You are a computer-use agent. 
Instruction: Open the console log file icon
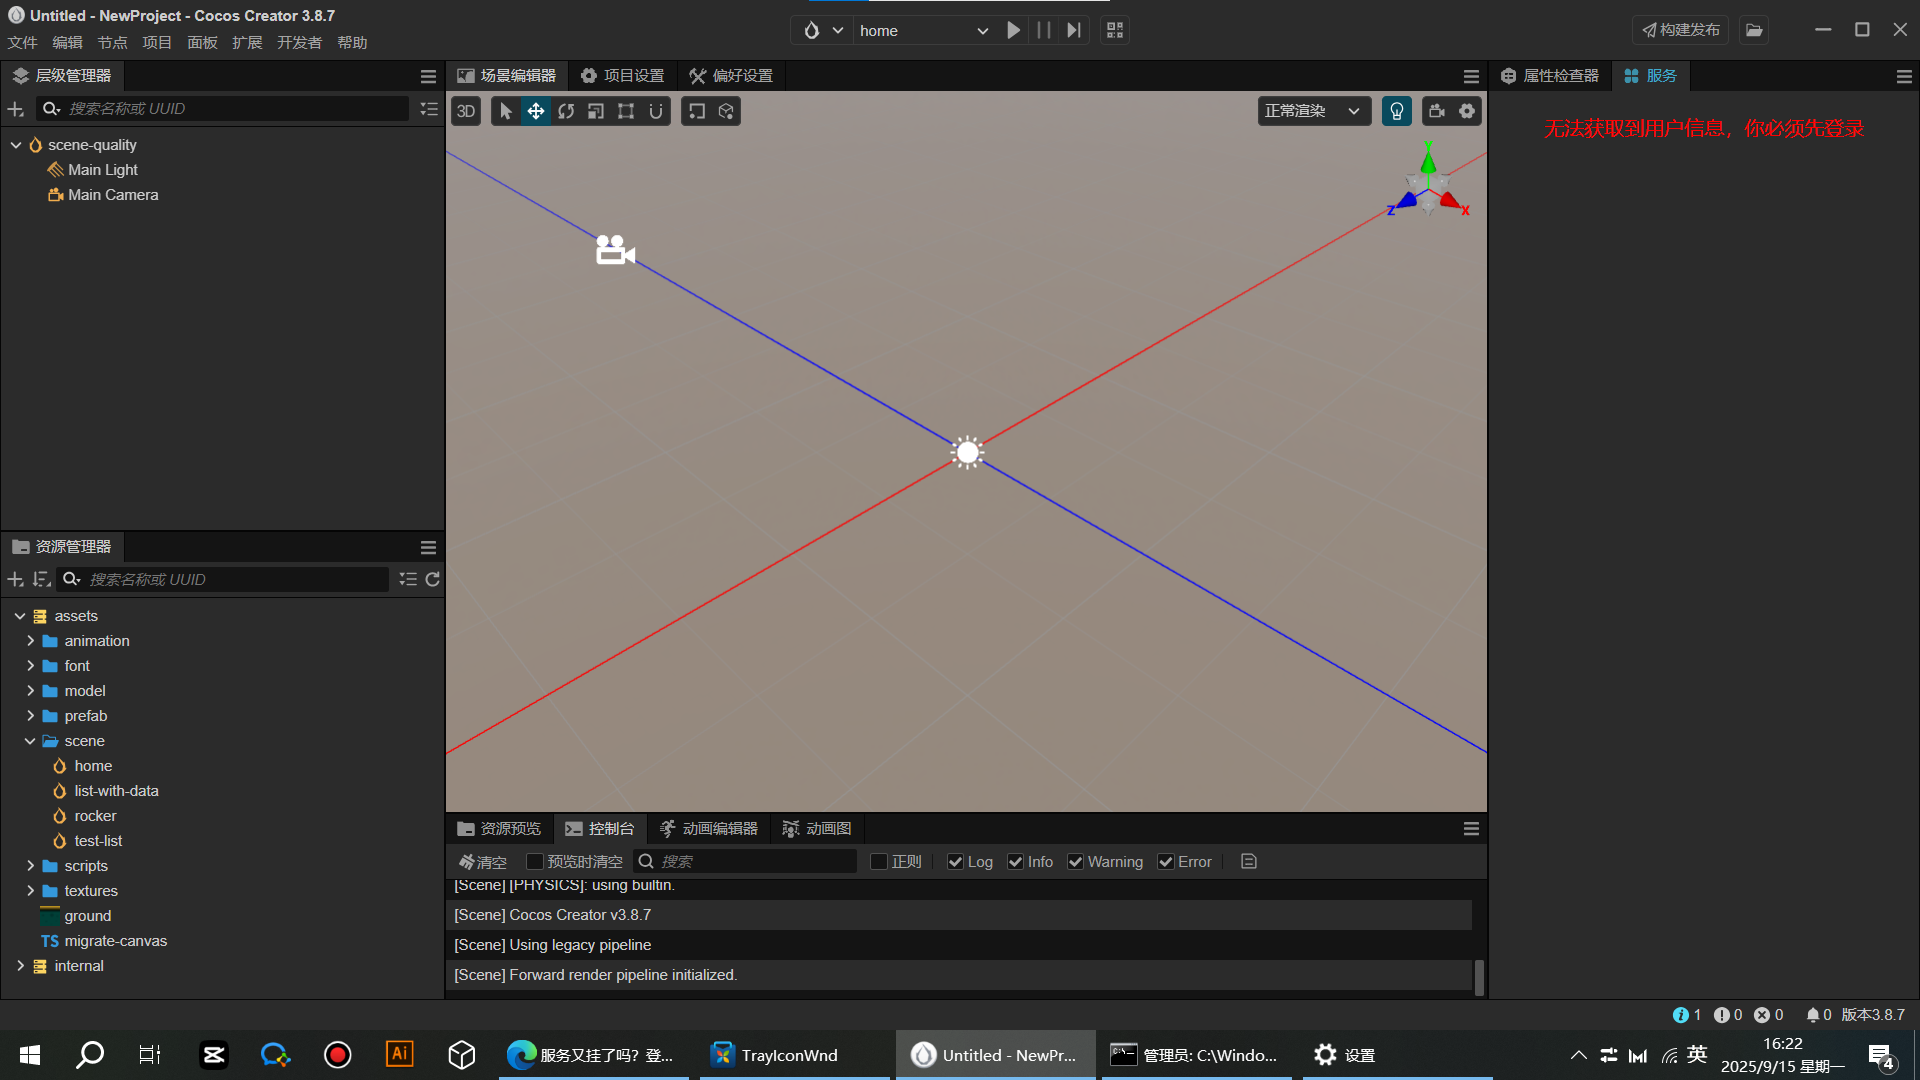1249,862
